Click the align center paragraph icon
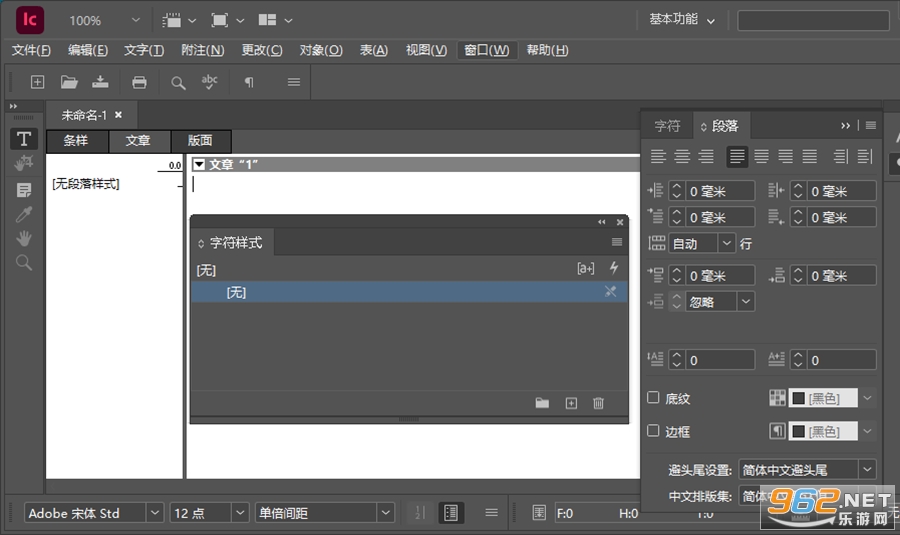The width and height of the screenshot is (900, 535). click(x=682, y=156)
